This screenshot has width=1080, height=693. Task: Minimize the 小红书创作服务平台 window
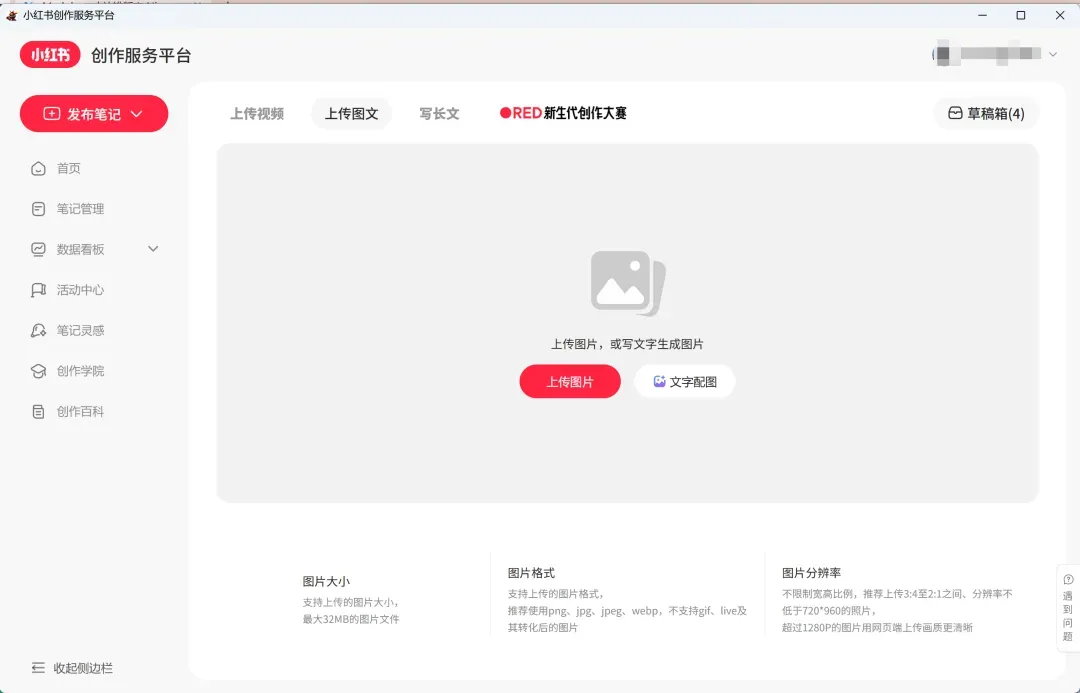[983, 15]
